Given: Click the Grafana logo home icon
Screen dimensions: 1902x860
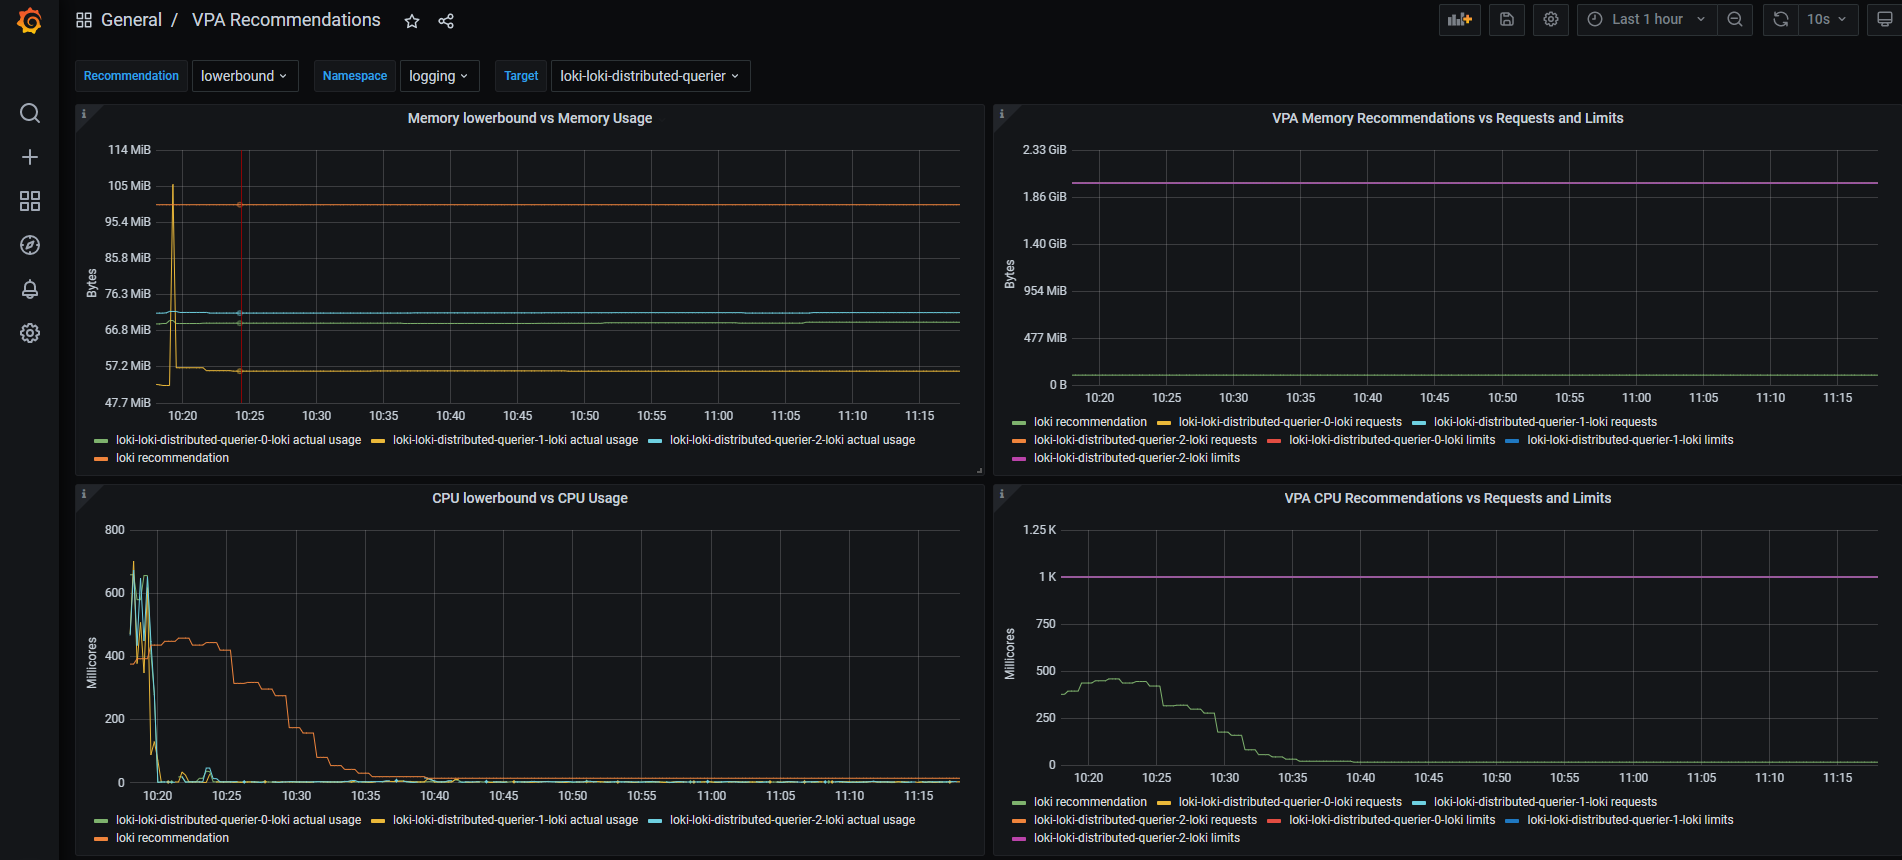Looking at the screenshot, I should [30, 21].
